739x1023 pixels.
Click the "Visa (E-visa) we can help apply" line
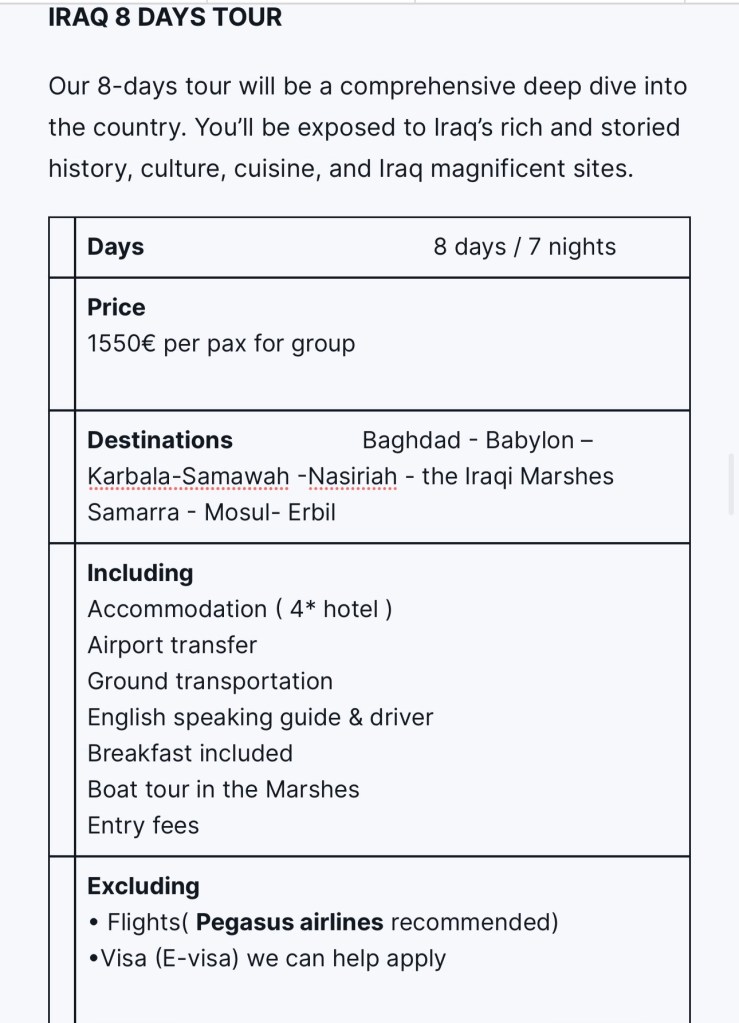(x=271, y=958)
